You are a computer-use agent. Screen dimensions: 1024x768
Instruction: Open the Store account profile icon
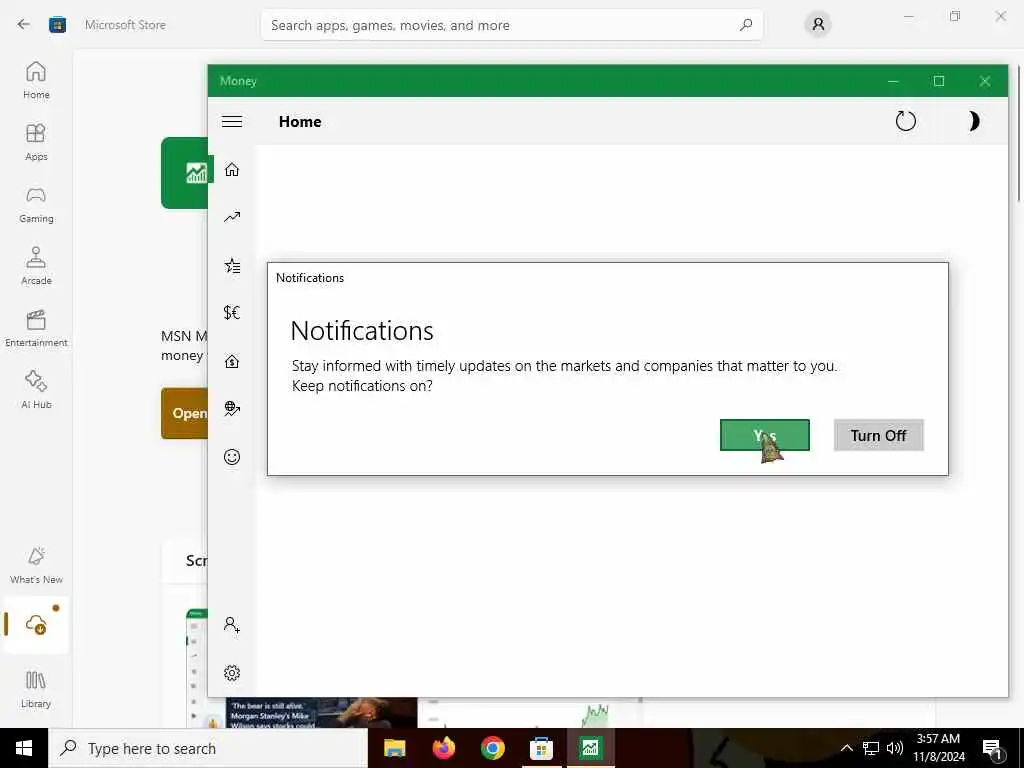[x=818, y=25]
